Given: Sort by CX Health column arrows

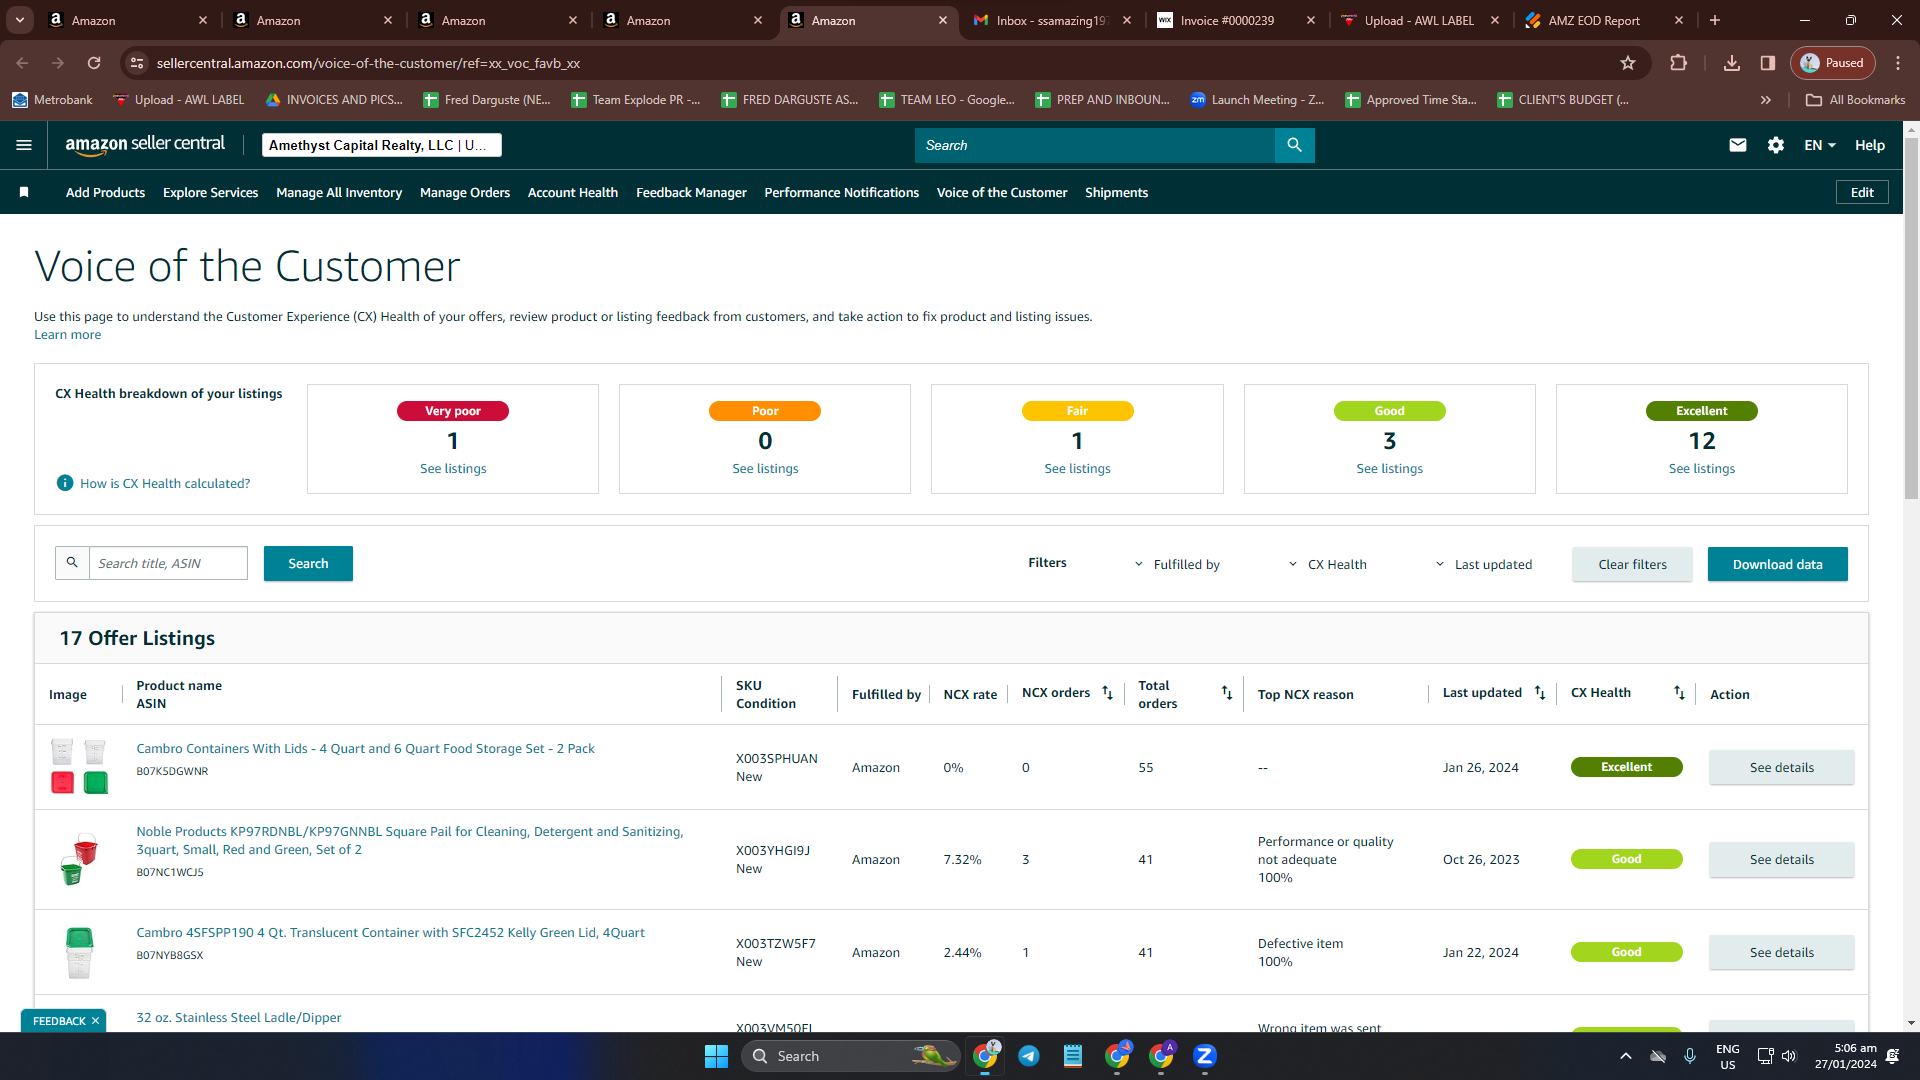Looking at the screenshot, I should (x=1679, y=693).
